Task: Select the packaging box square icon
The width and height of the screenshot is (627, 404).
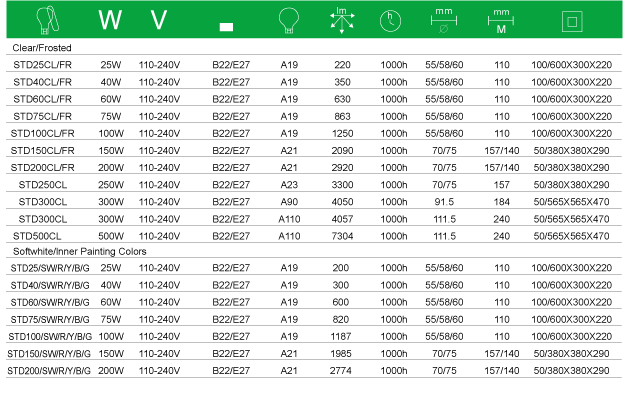Action: pos(572,19)
